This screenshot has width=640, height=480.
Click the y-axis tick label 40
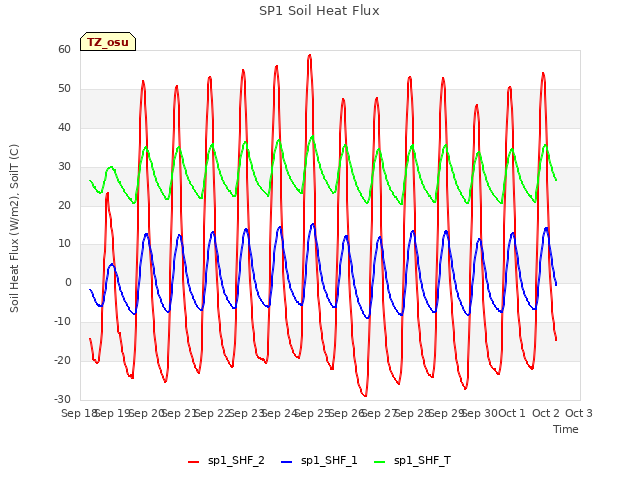point(64,127)
